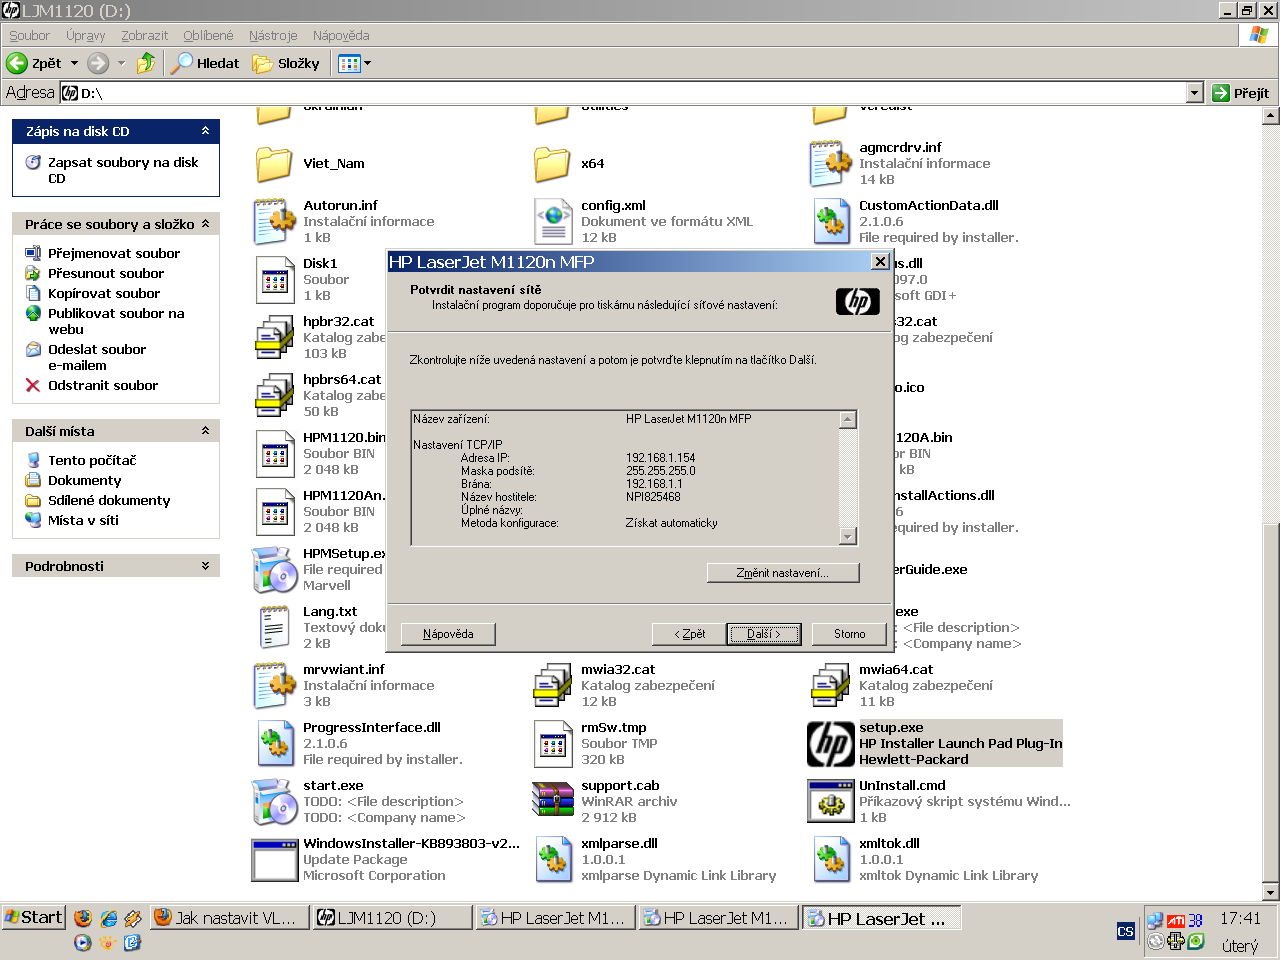Click Zapsat soubory na disk CD link
Viewport: 1280px width, 960px height.
point(123,170)
